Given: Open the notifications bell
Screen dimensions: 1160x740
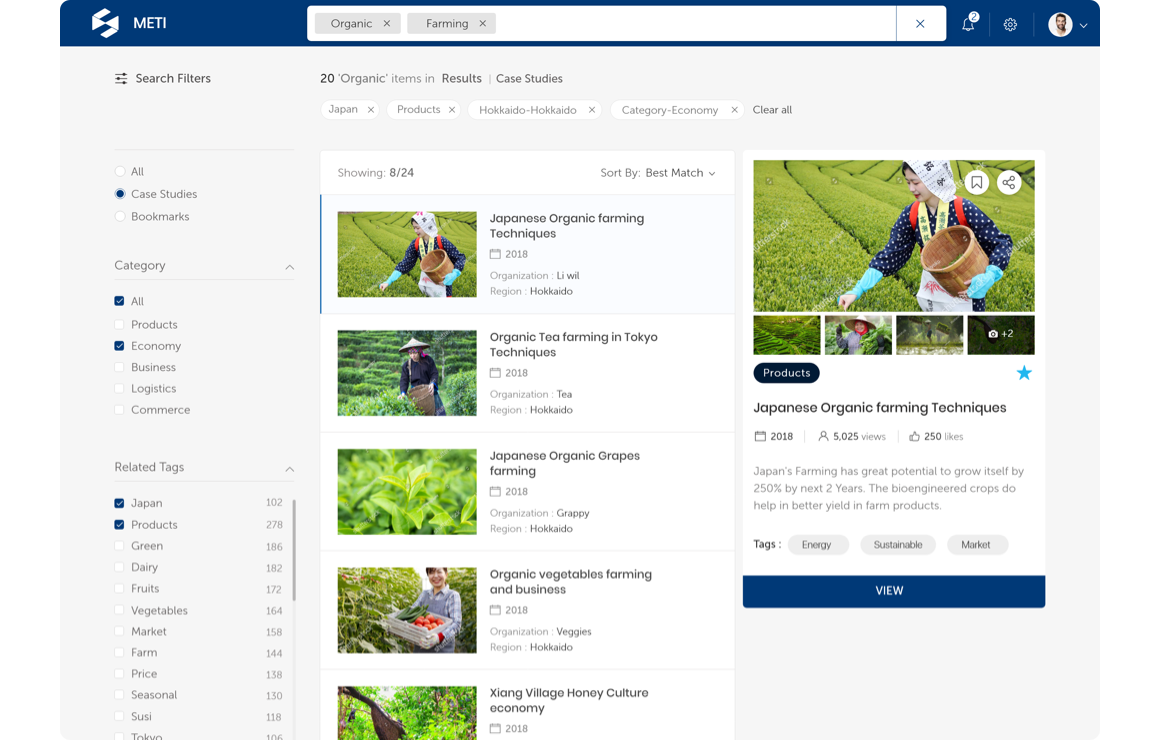Looking at the screenshot, I should (968, 24).
